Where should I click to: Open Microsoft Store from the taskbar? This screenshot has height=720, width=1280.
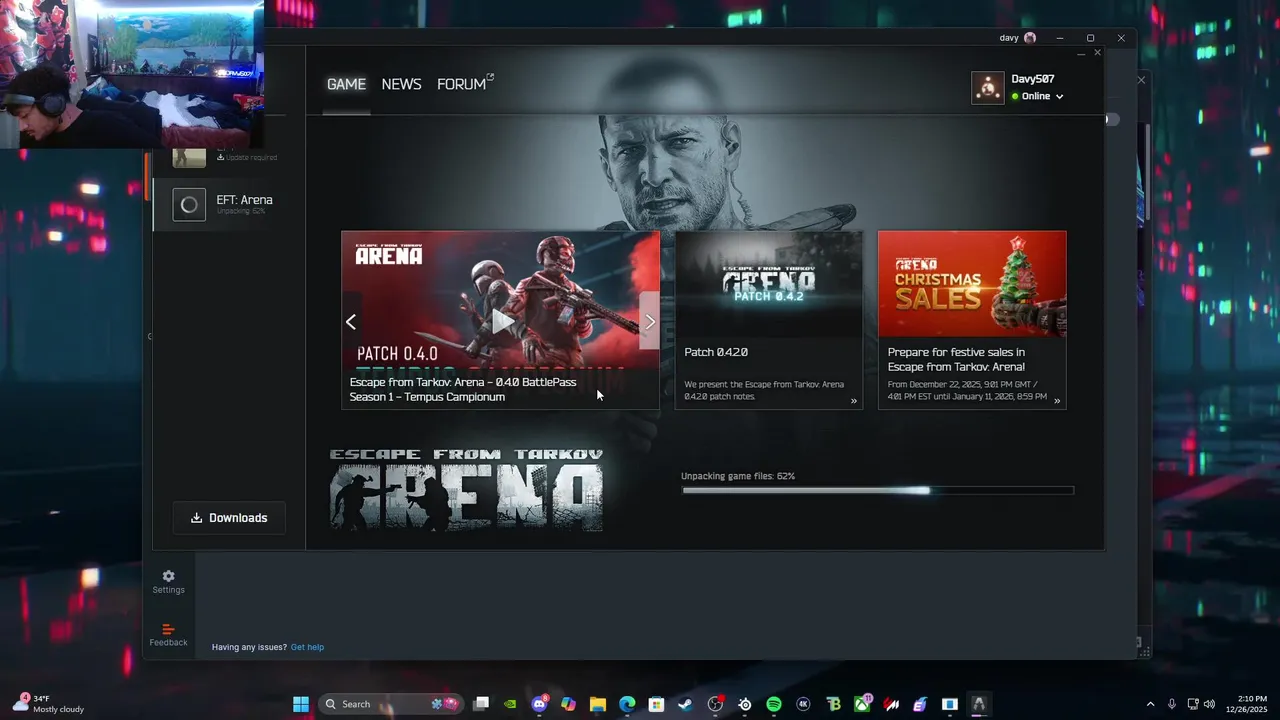(x=656, y=704)
